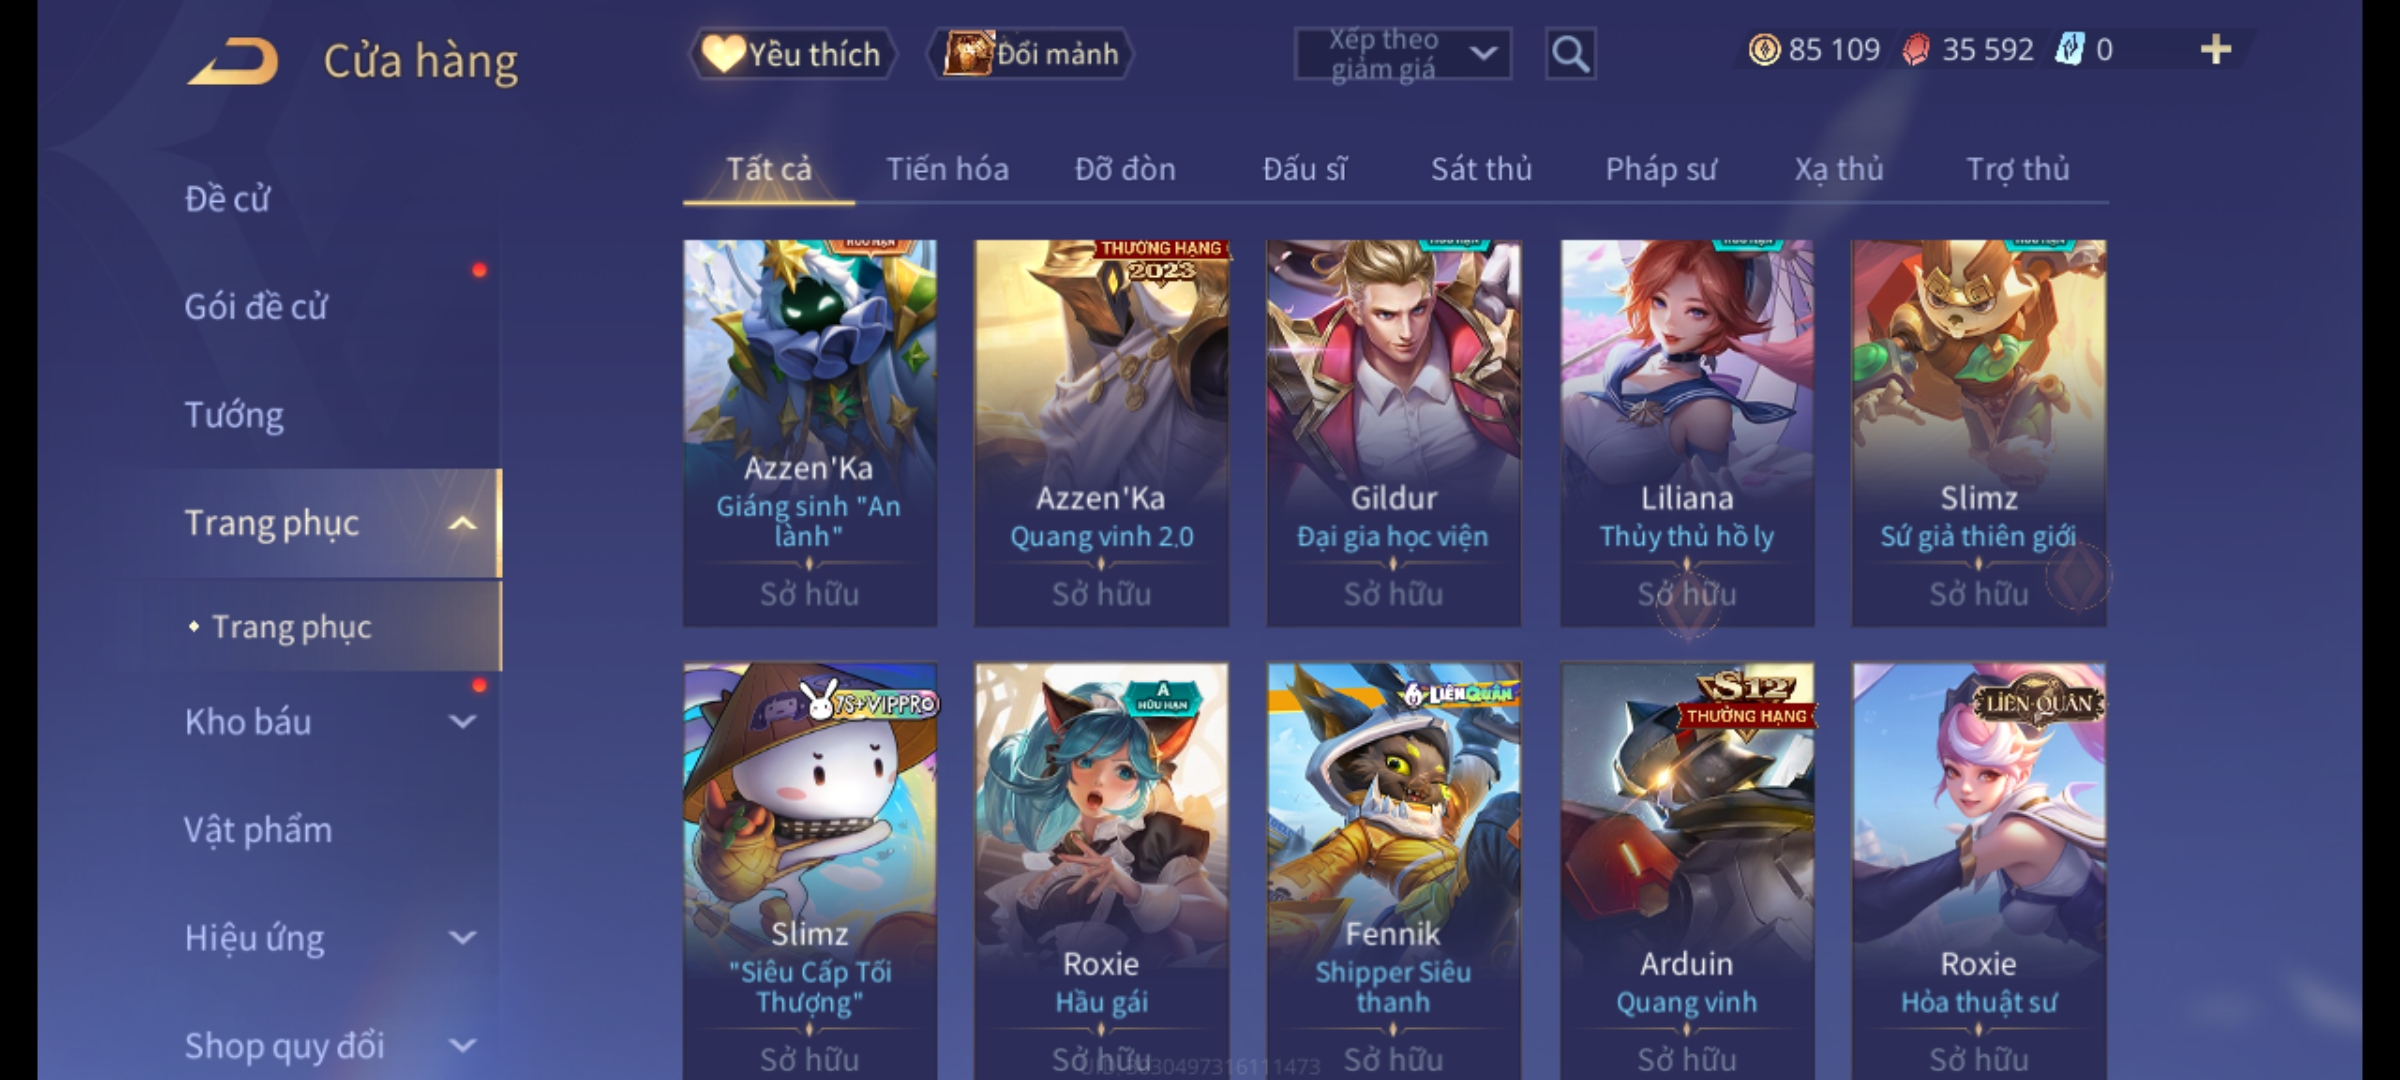Select the Gildur Đại gia học viện skin

pos(1393,433)
